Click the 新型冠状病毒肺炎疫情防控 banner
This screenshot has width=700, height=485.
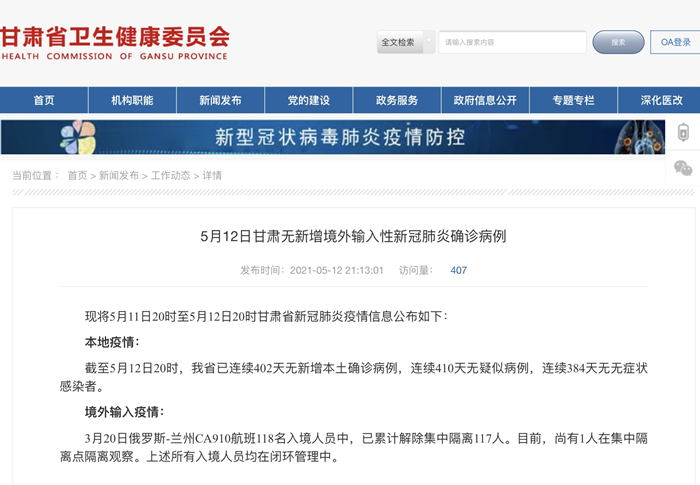pos(333,137)
